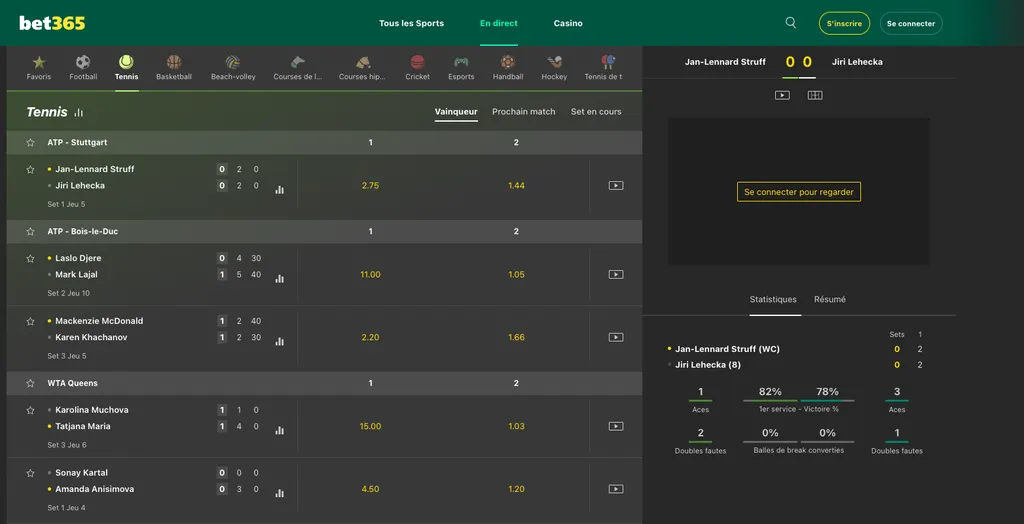This screenshot has width=1024, height=524.
Task: Open Tennis stats bar-chart icon beside title
Action: click(x=79, y=112)
